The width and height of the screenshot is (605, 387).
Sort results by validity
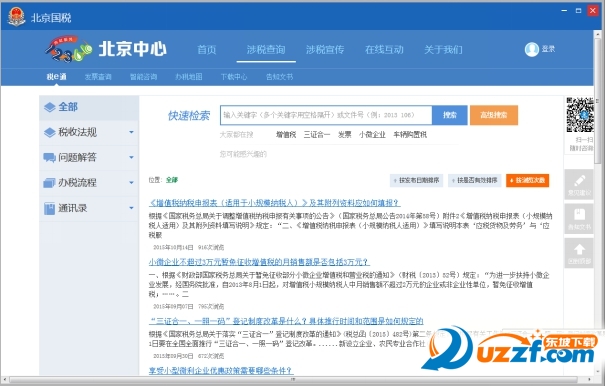(x=474, y=180)
